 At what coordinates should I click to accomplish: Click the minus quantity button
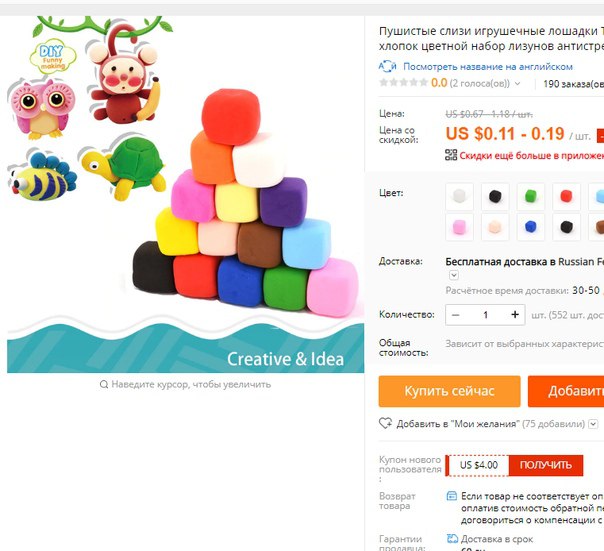455,315
